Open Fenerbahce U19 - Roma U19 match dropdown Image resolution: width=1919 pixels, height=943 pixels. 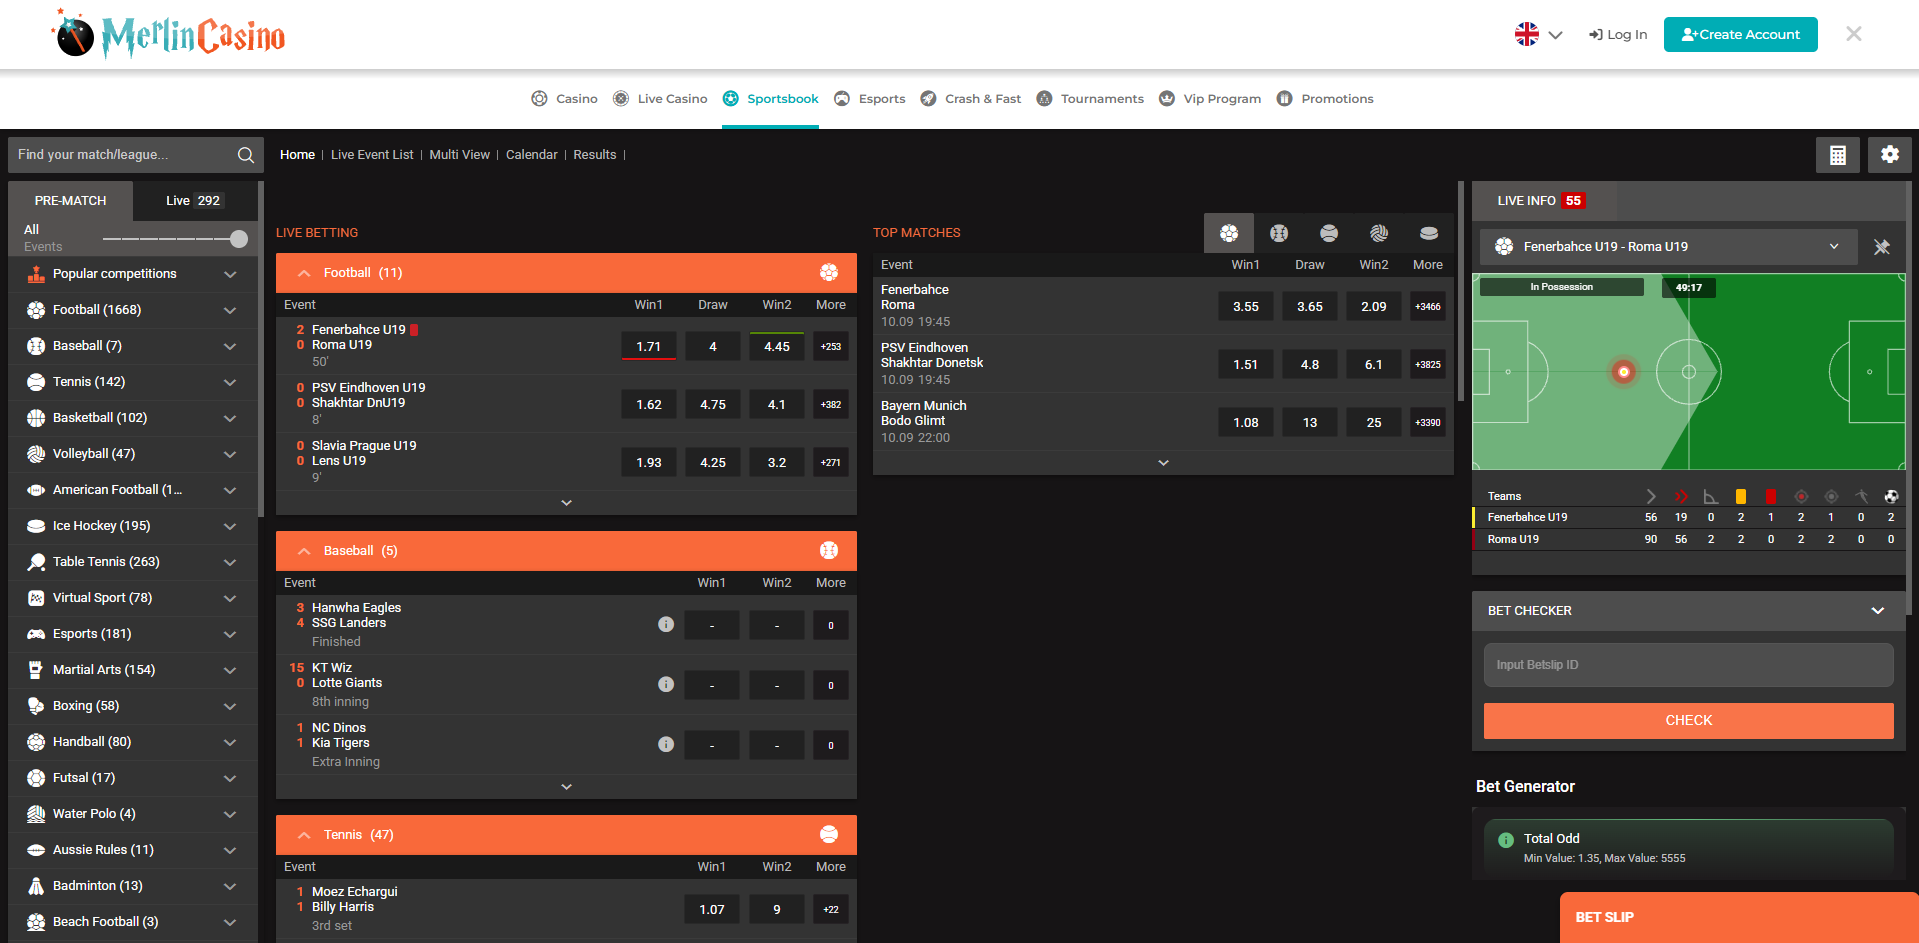pos(1668,247)
